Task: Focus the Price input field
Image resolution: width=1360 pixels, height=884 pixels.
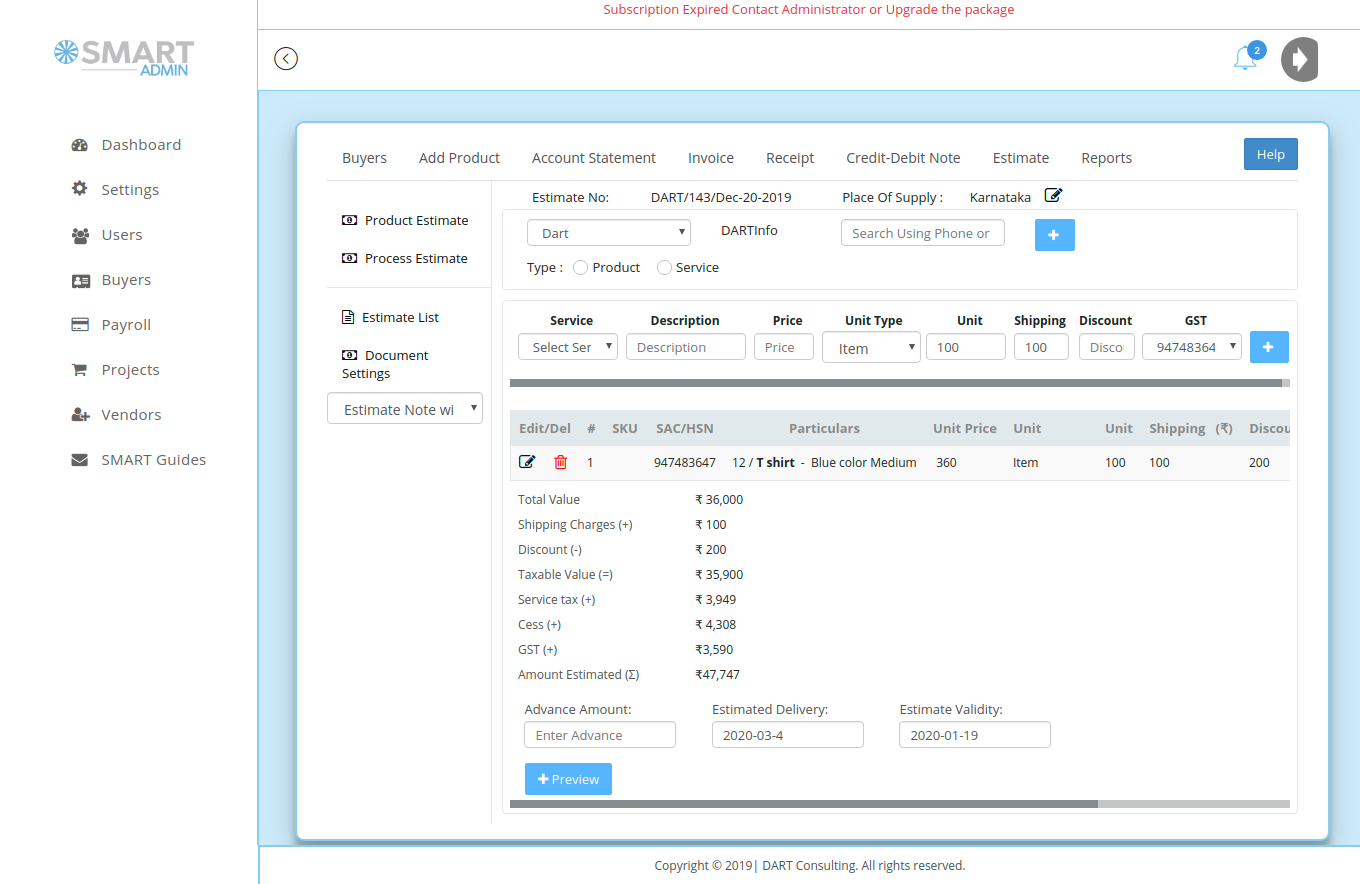Action: click(784, 347)
